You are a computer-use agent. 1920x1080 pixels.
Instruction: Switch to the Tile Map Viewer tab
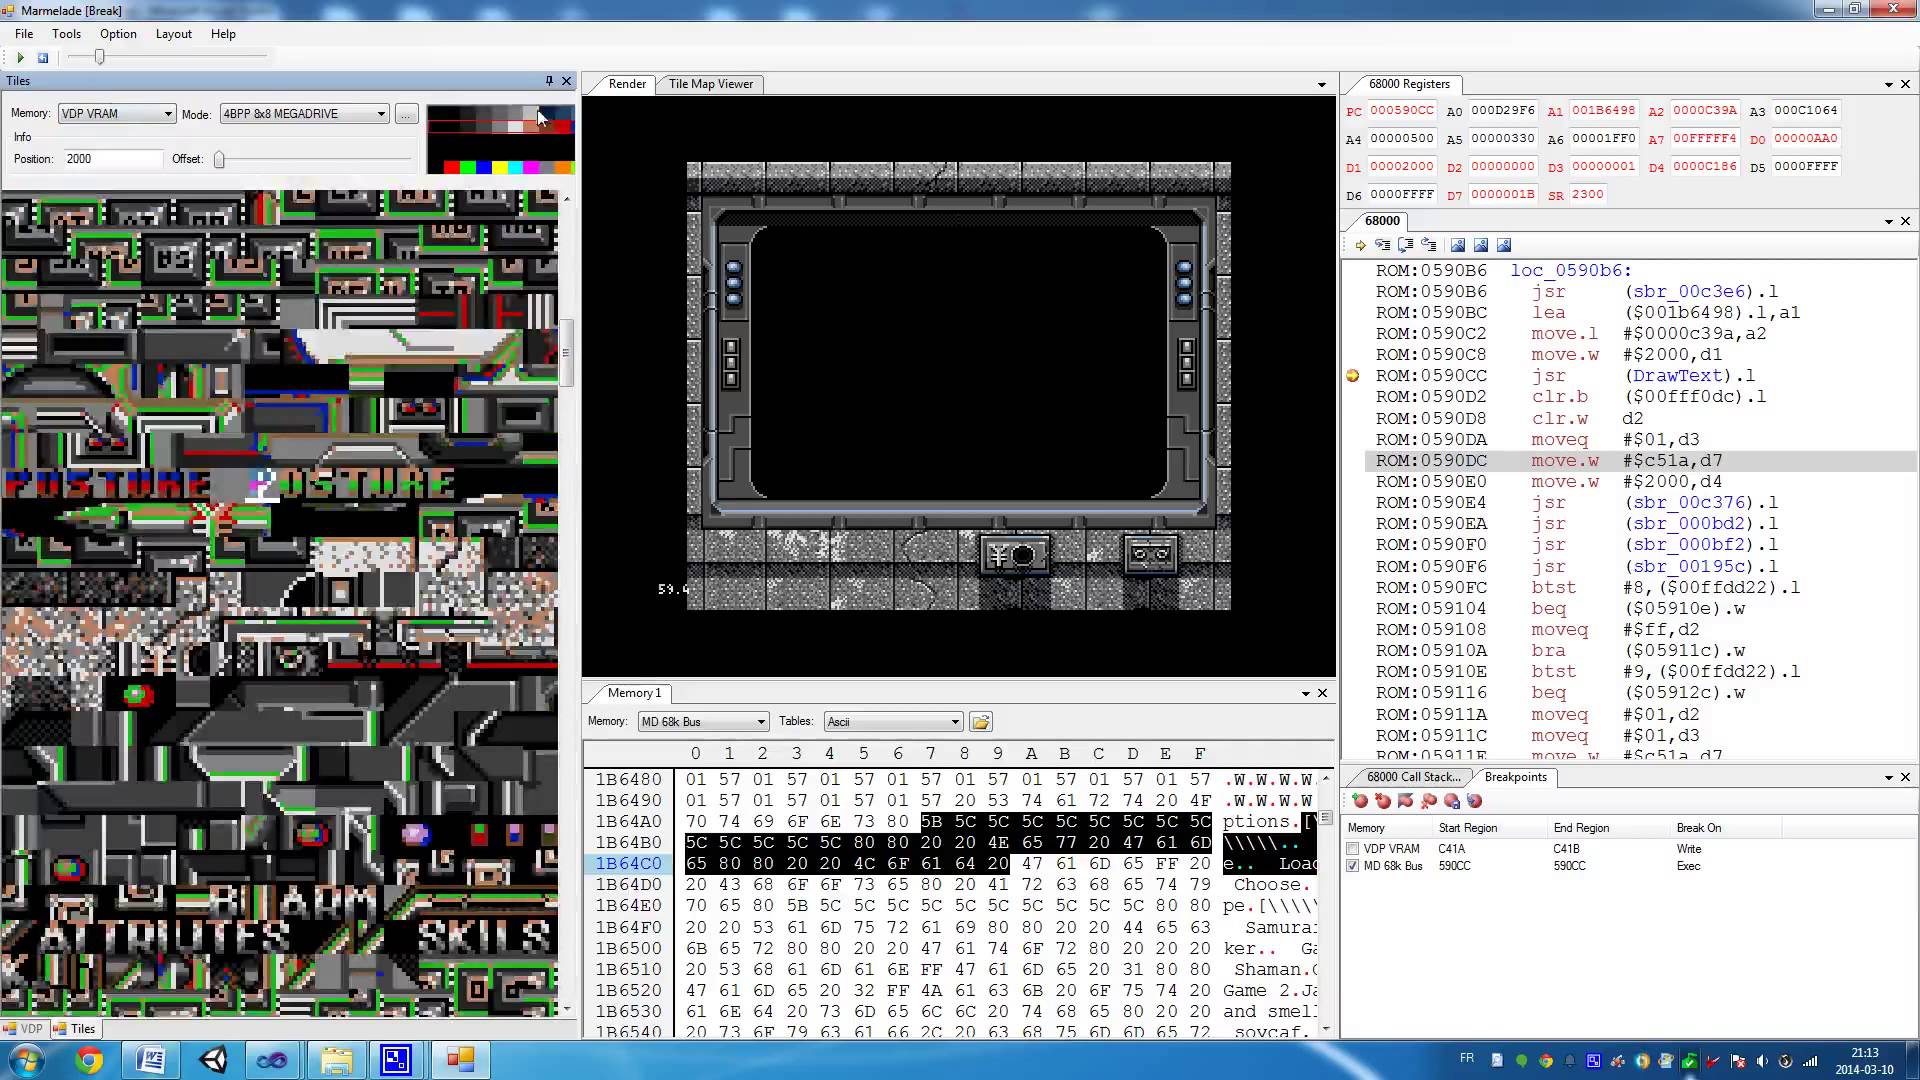click(710, 84)
